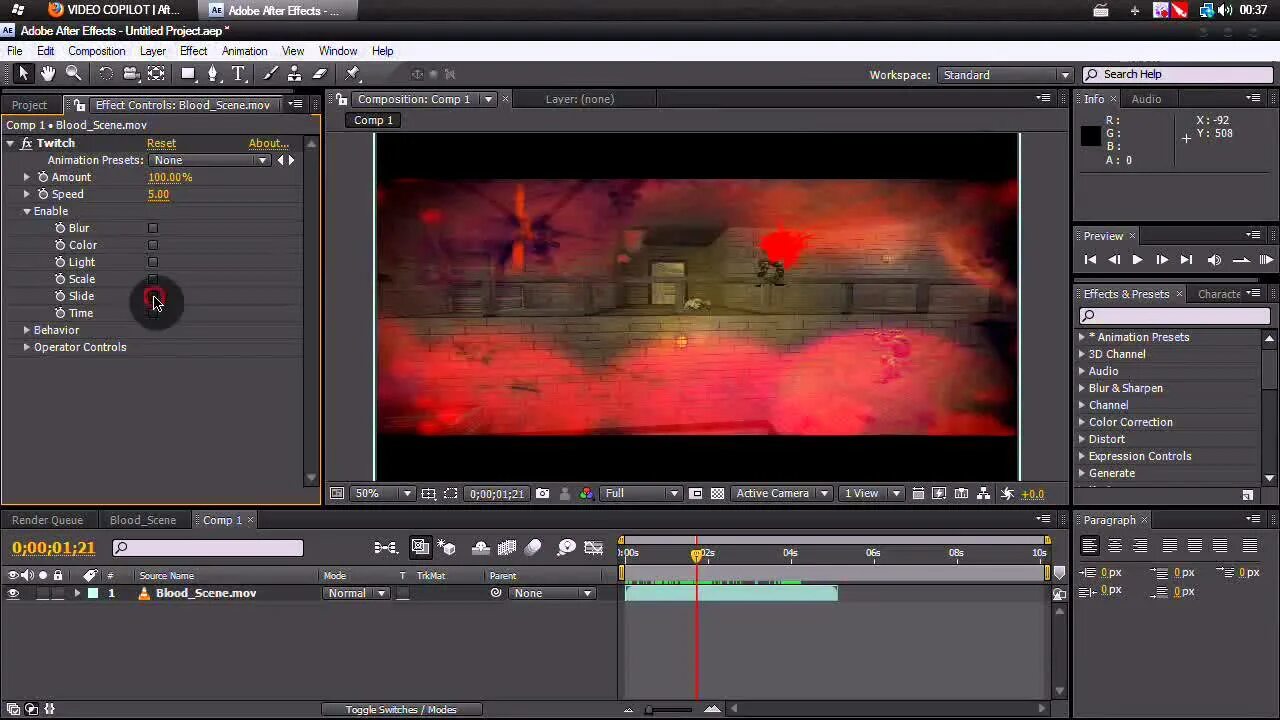Select the Pen tool
Image resolution: width=1280 pixels, height=720 pixels.
click(x=212, y=74)
